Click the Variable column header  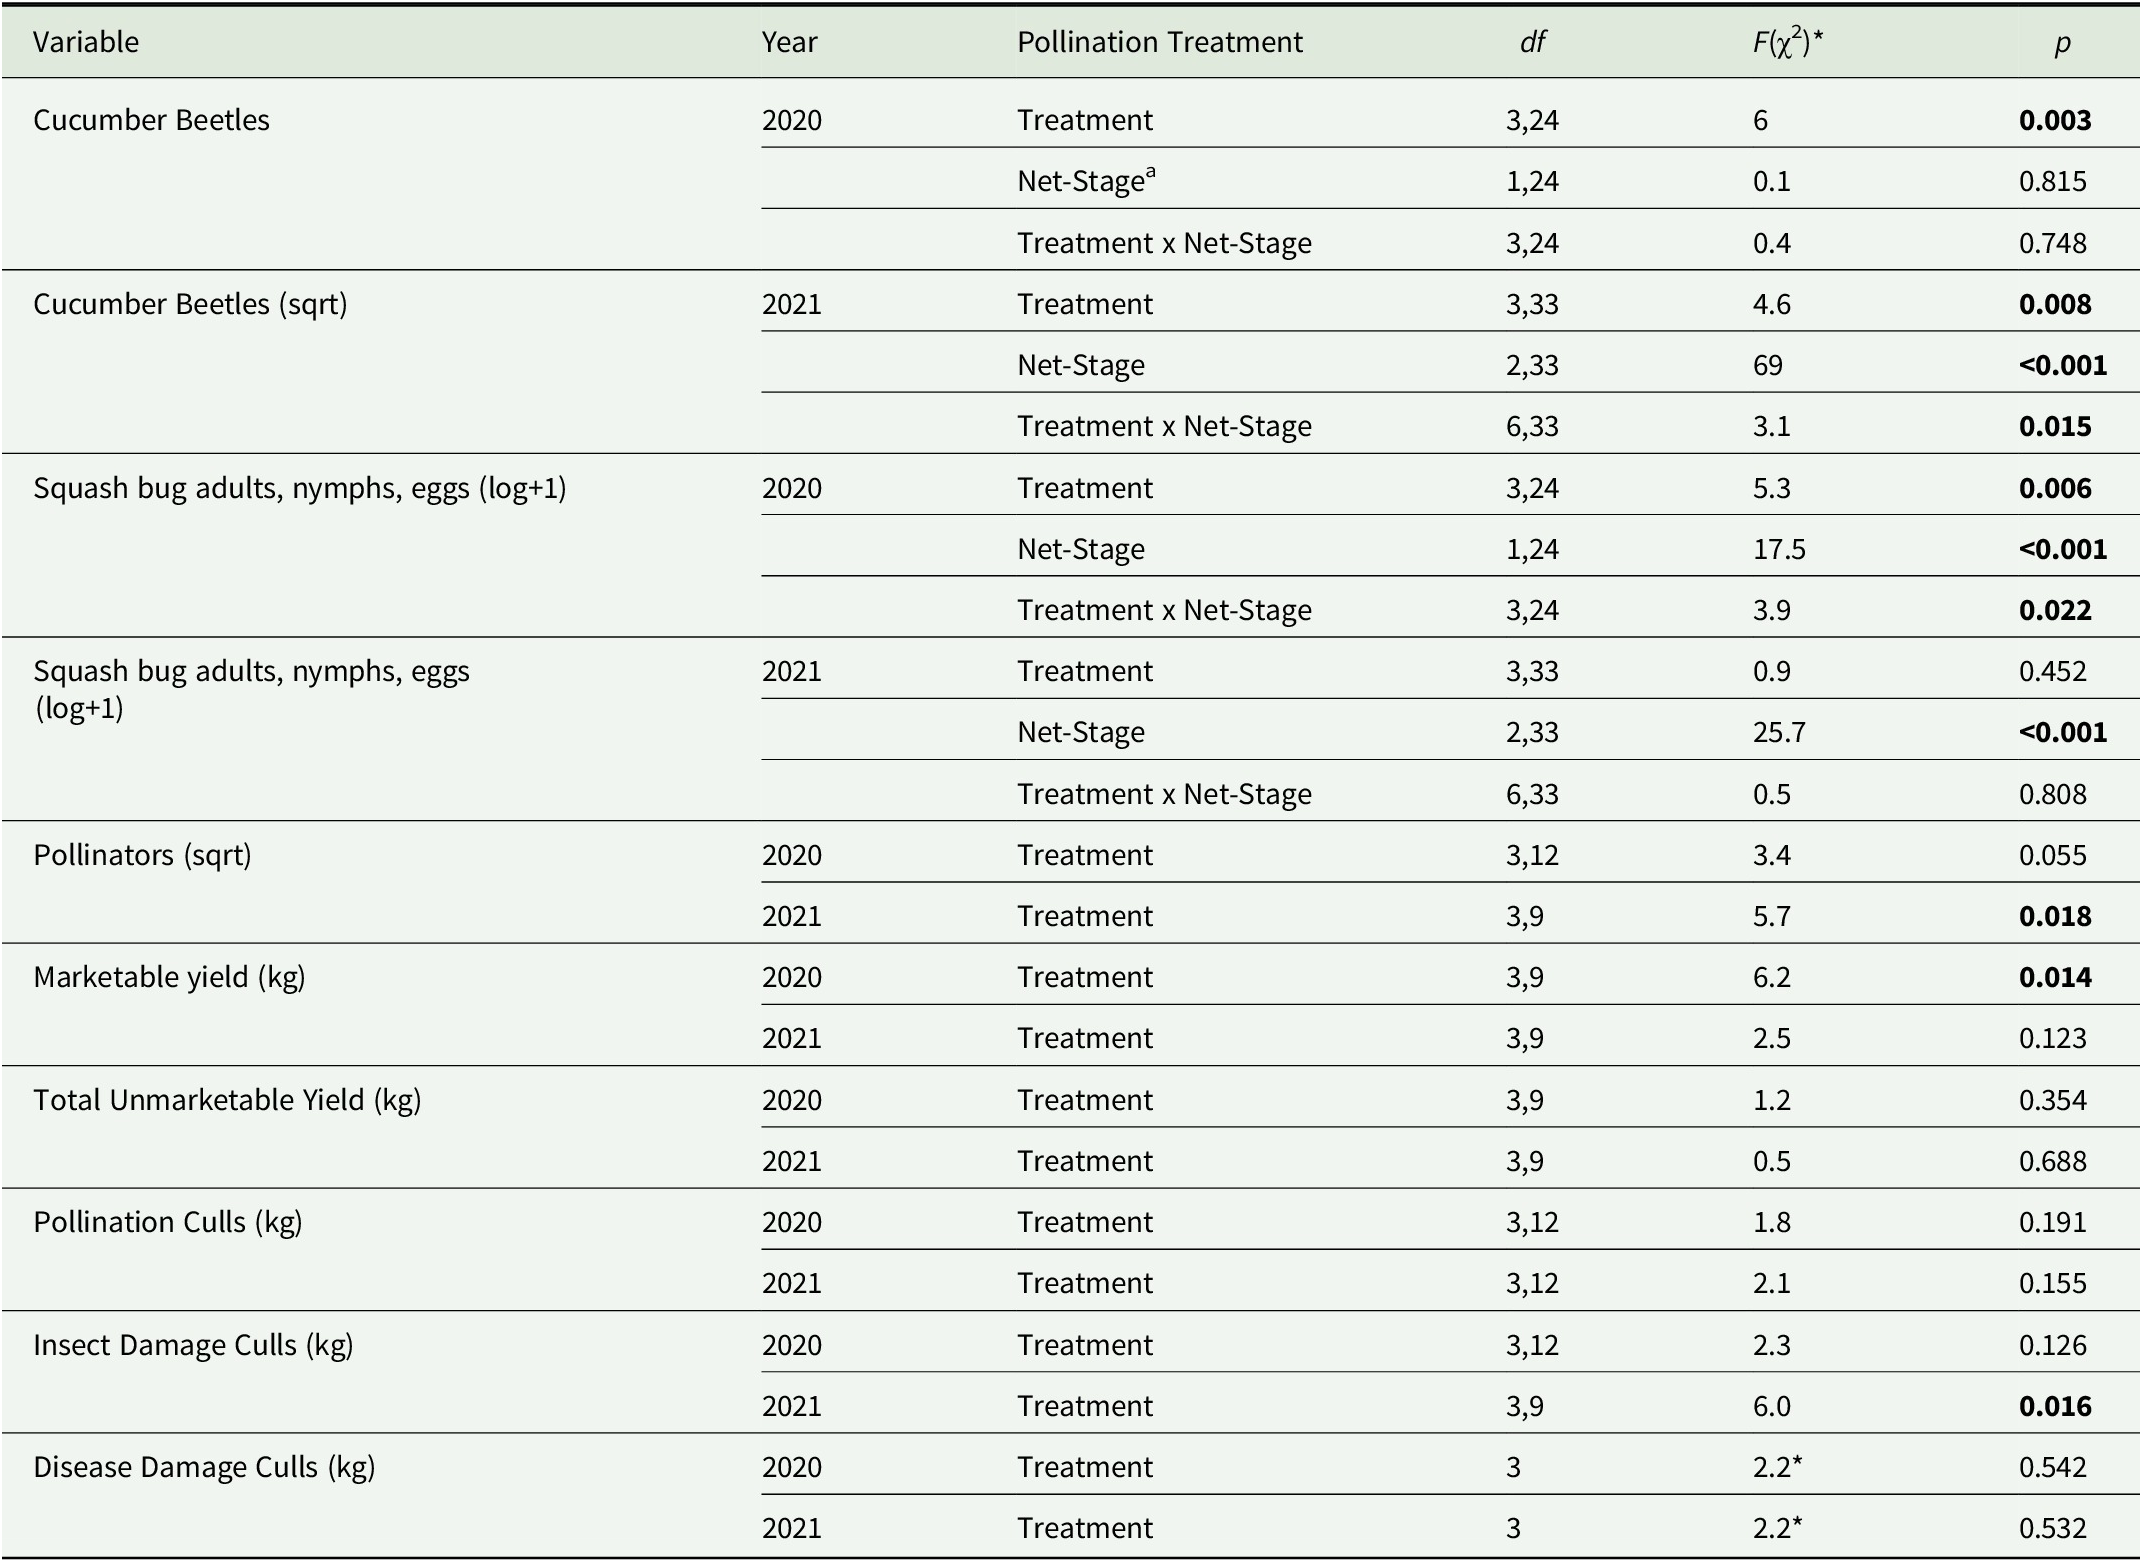pos(86,42)
